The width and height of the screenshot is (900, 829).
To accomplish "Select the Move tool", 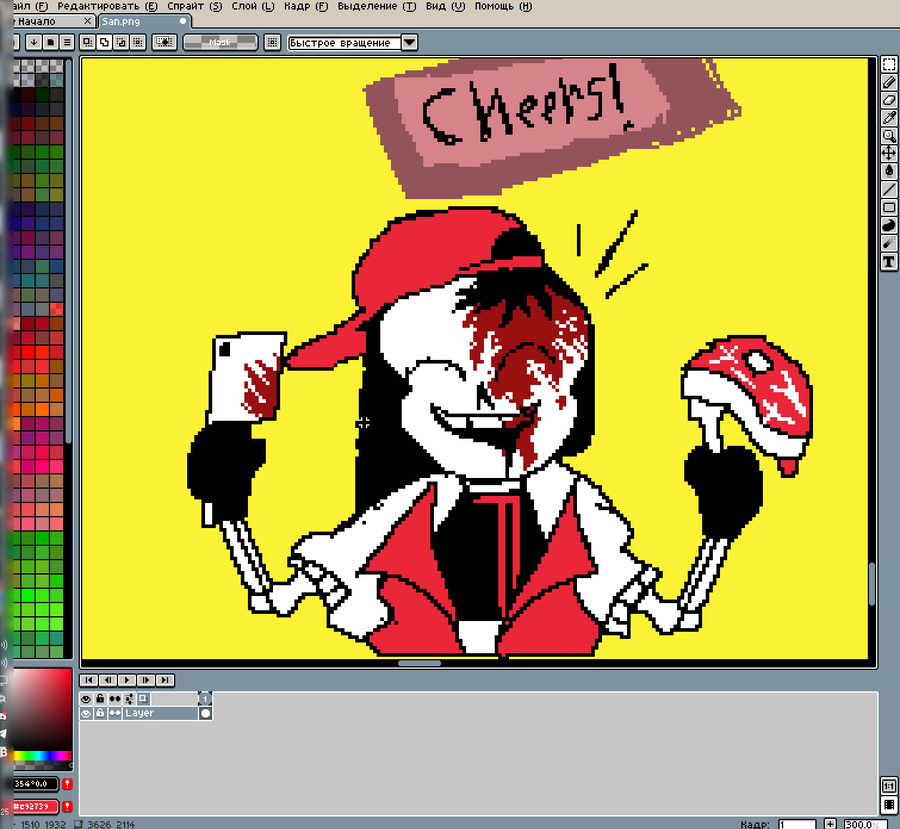I will point(889,153).
